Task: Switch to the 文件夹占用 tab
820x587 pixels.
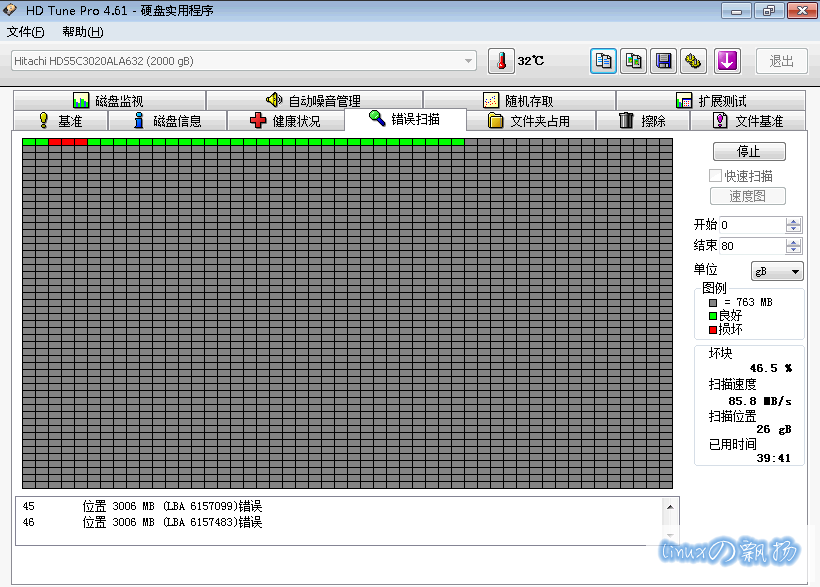Action: pyautogui.click(x=530, y=120)
